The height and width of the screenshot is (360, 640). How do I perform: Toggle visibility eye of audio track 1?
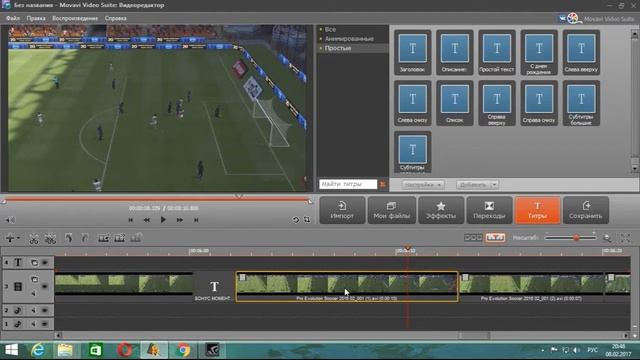45,324
